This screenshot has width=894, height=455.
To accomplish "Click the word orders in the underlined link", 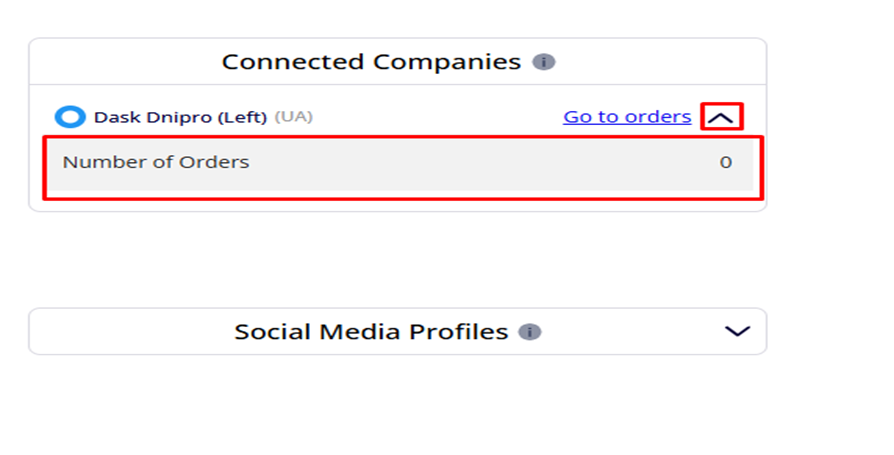I will click(x=658, y=117).
